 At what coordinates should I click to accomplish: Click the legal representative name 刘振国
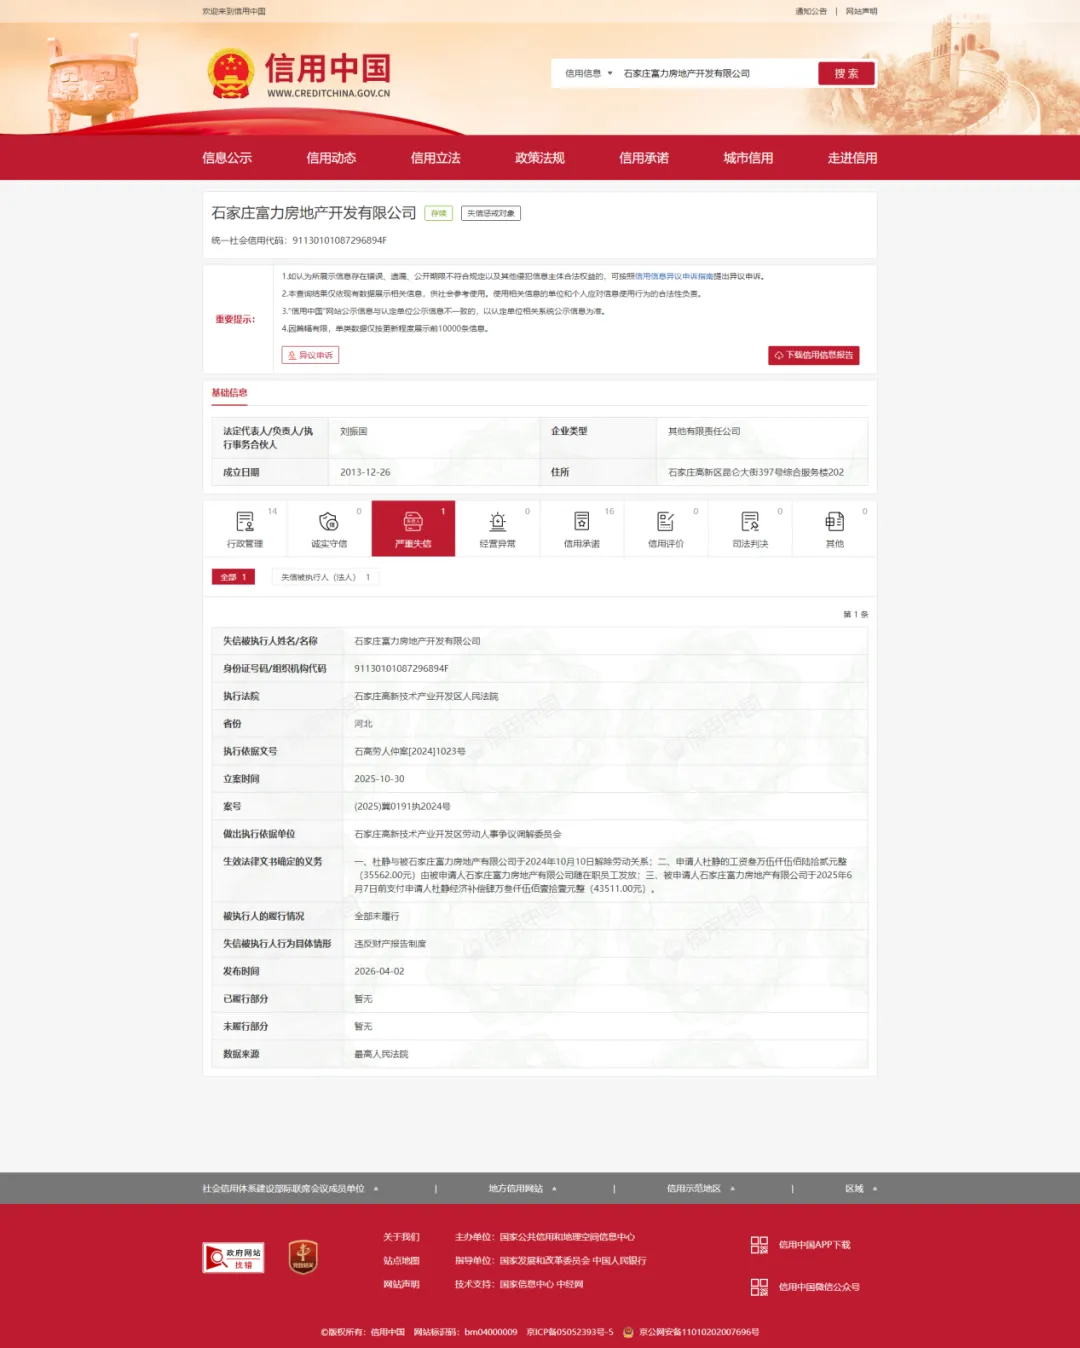[354, 432]
